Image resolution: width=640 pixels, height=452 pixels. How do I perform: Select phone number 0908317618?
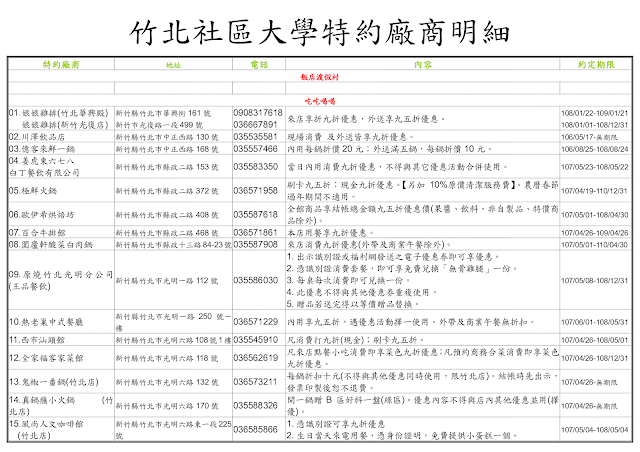(x=258, y=112)
